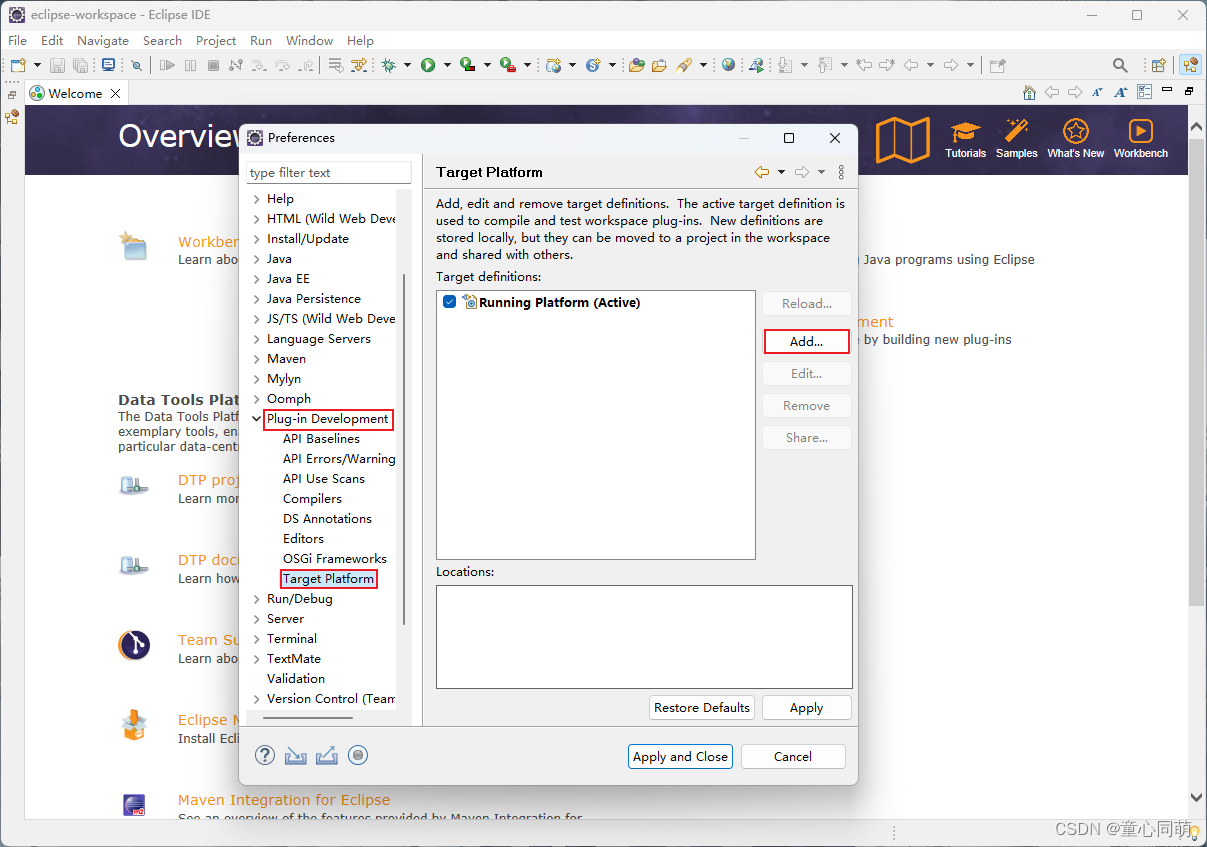Collapse the Plug-in Development tree node
This screenshot has height=847, width=1207.
(257, 419)
